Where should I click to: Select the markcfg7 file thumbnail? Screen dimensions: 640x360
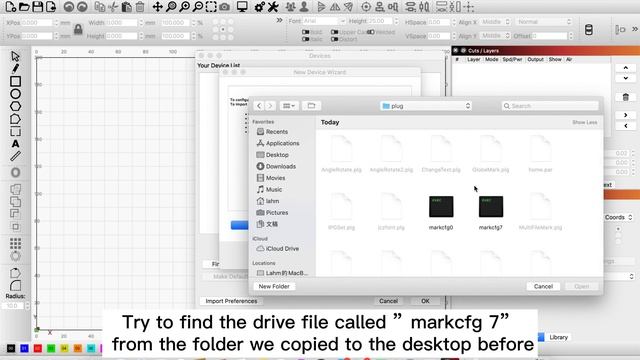pyautogui.click(x=491, y=207)
